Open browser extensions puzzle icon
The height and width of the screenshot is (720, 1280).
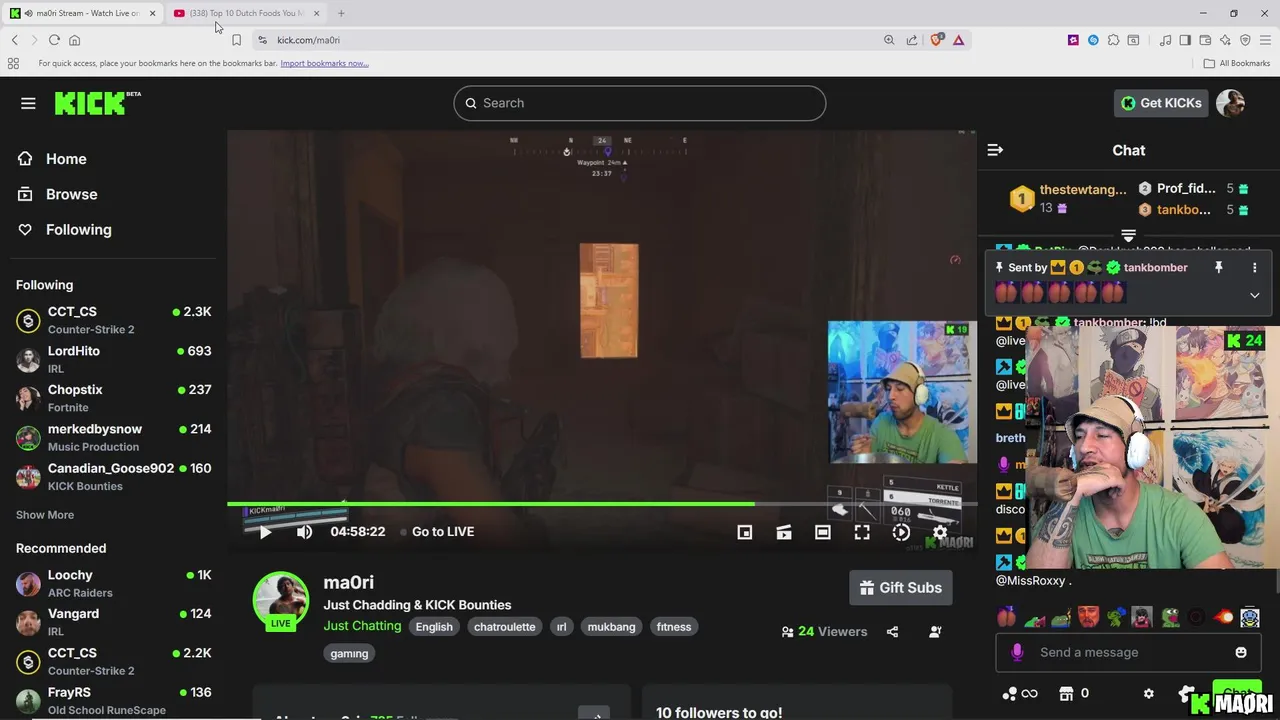[x=1113, y=40]
